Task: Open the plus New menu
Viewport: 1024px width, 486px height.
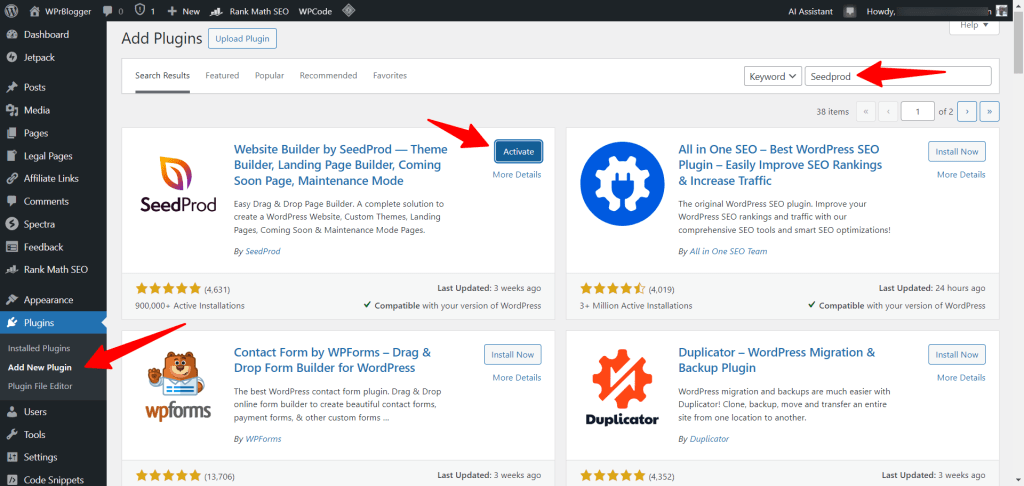Action: point(184,11)
